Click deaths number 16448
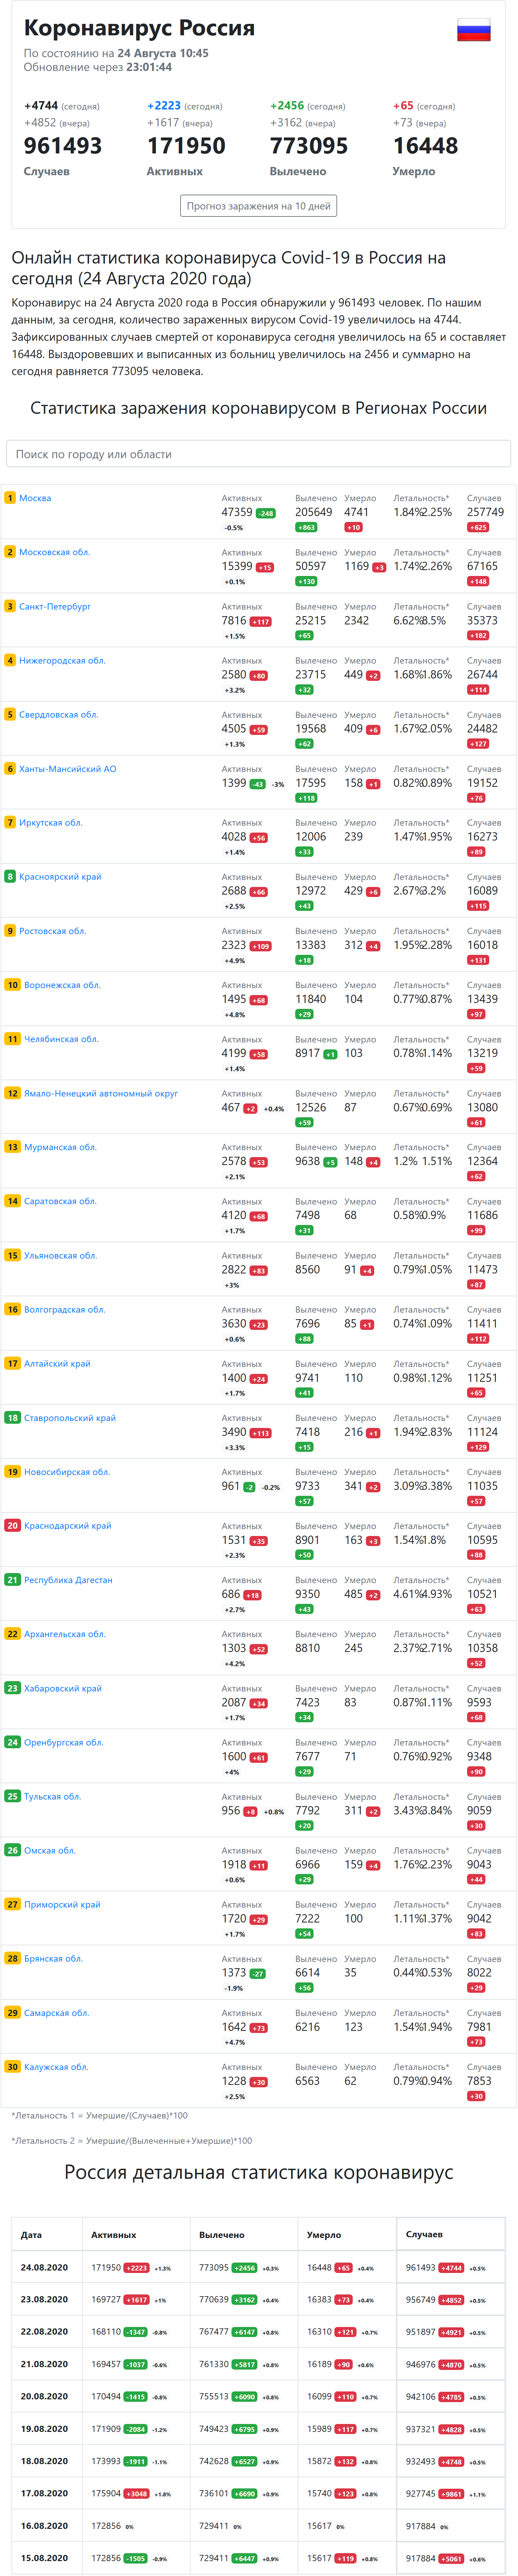The height and width of the screenshot is (2576, 518). [x=425, y=146]
